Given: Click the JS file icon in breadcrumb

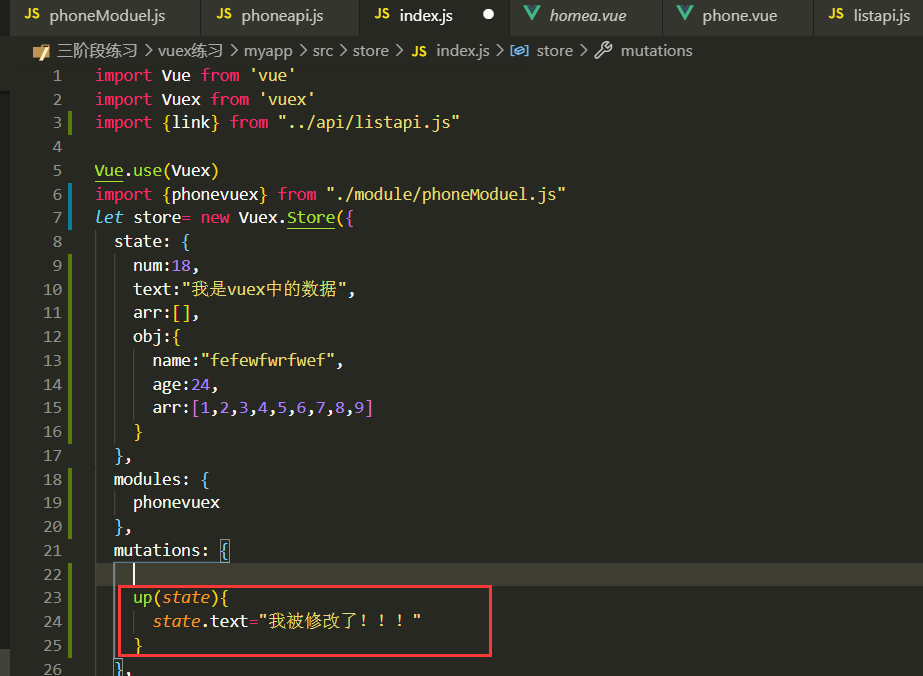Looking at the screenshot, I should click(419, 52).
